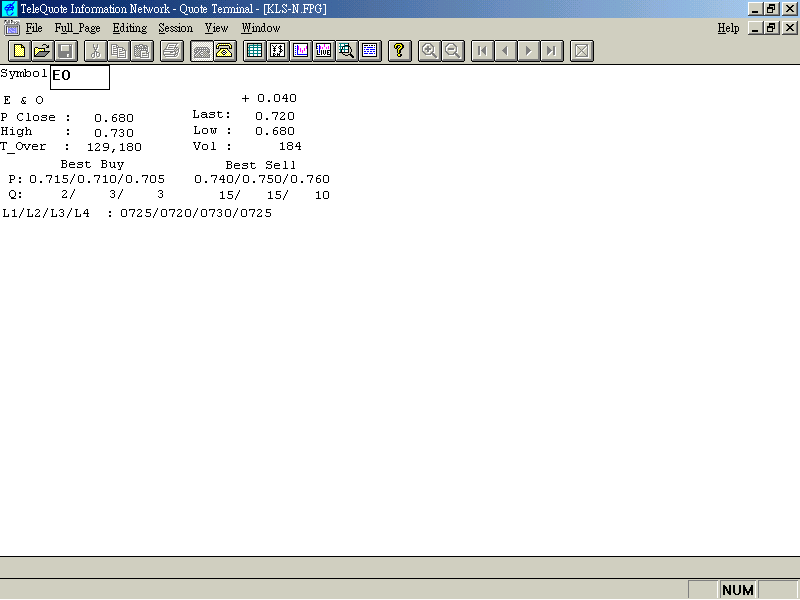
Task: Click the Last price value 0.720
Action: pyautogui.click(x=275, y=116)
